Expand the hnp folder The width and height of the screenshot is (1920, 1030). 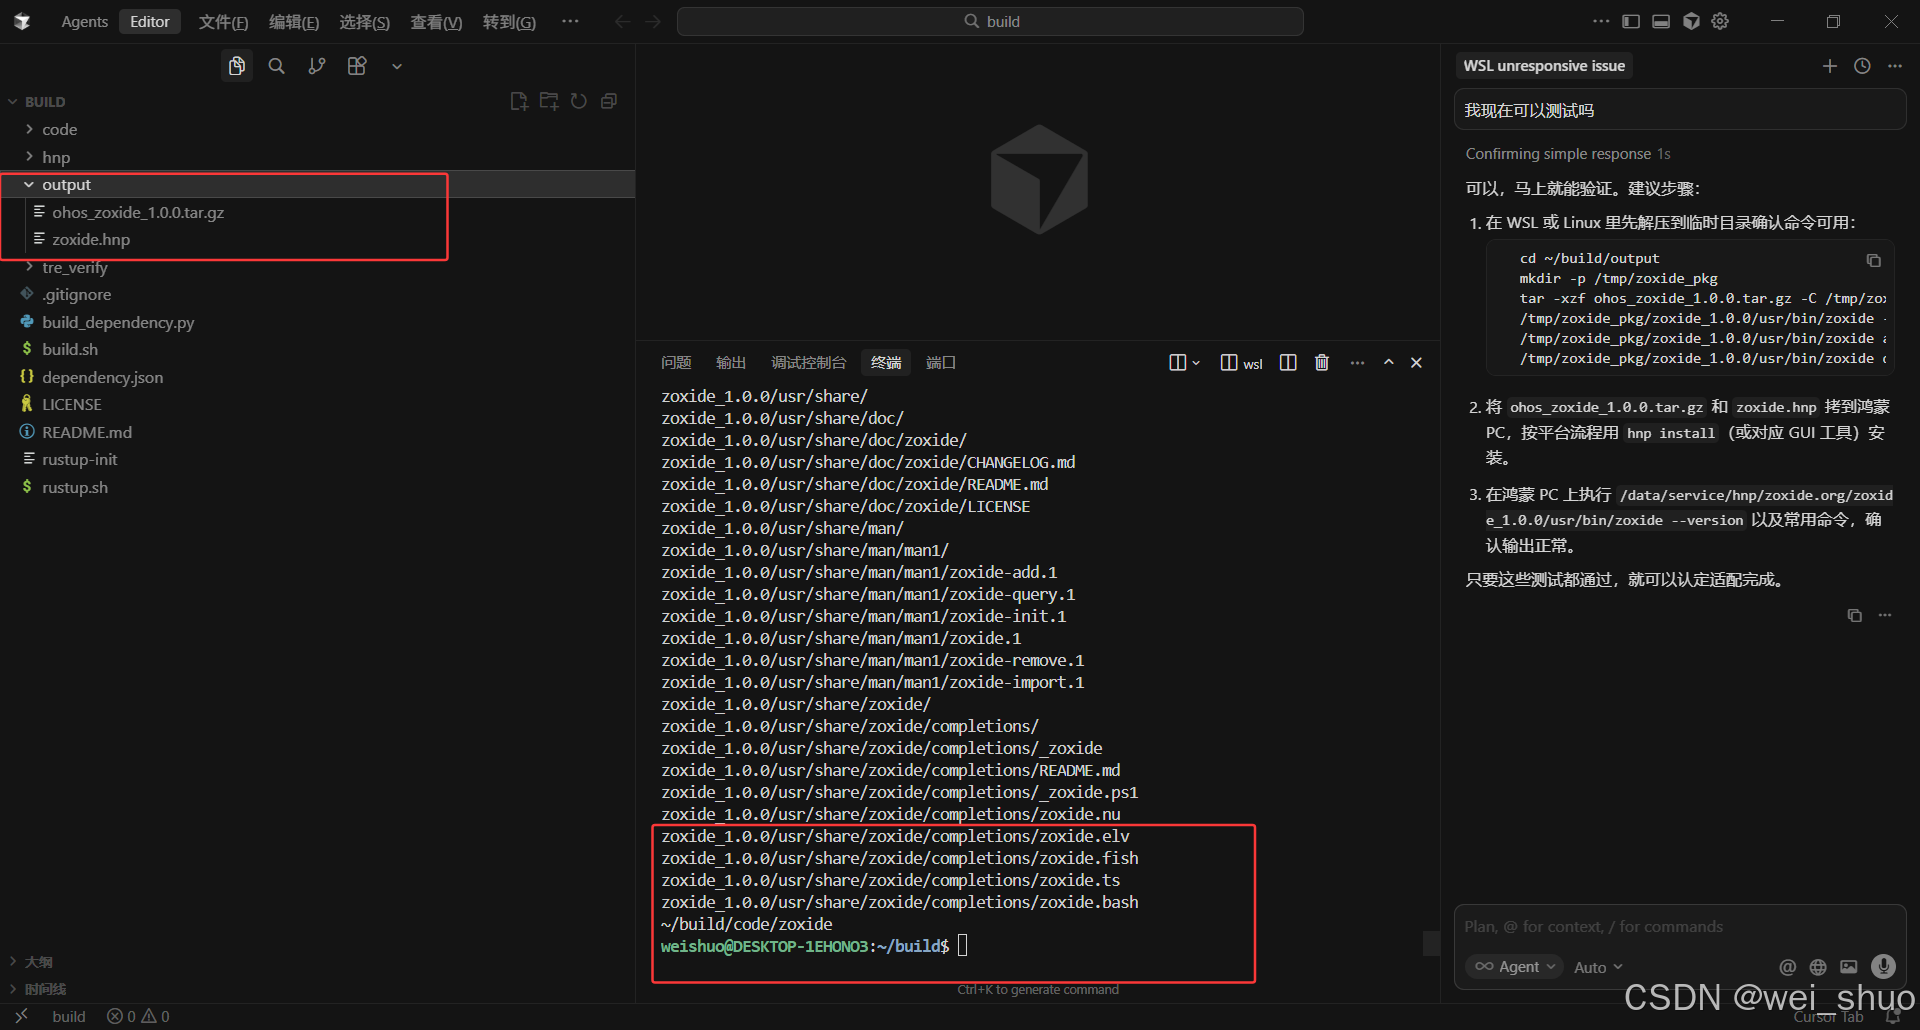click(56, 158)
